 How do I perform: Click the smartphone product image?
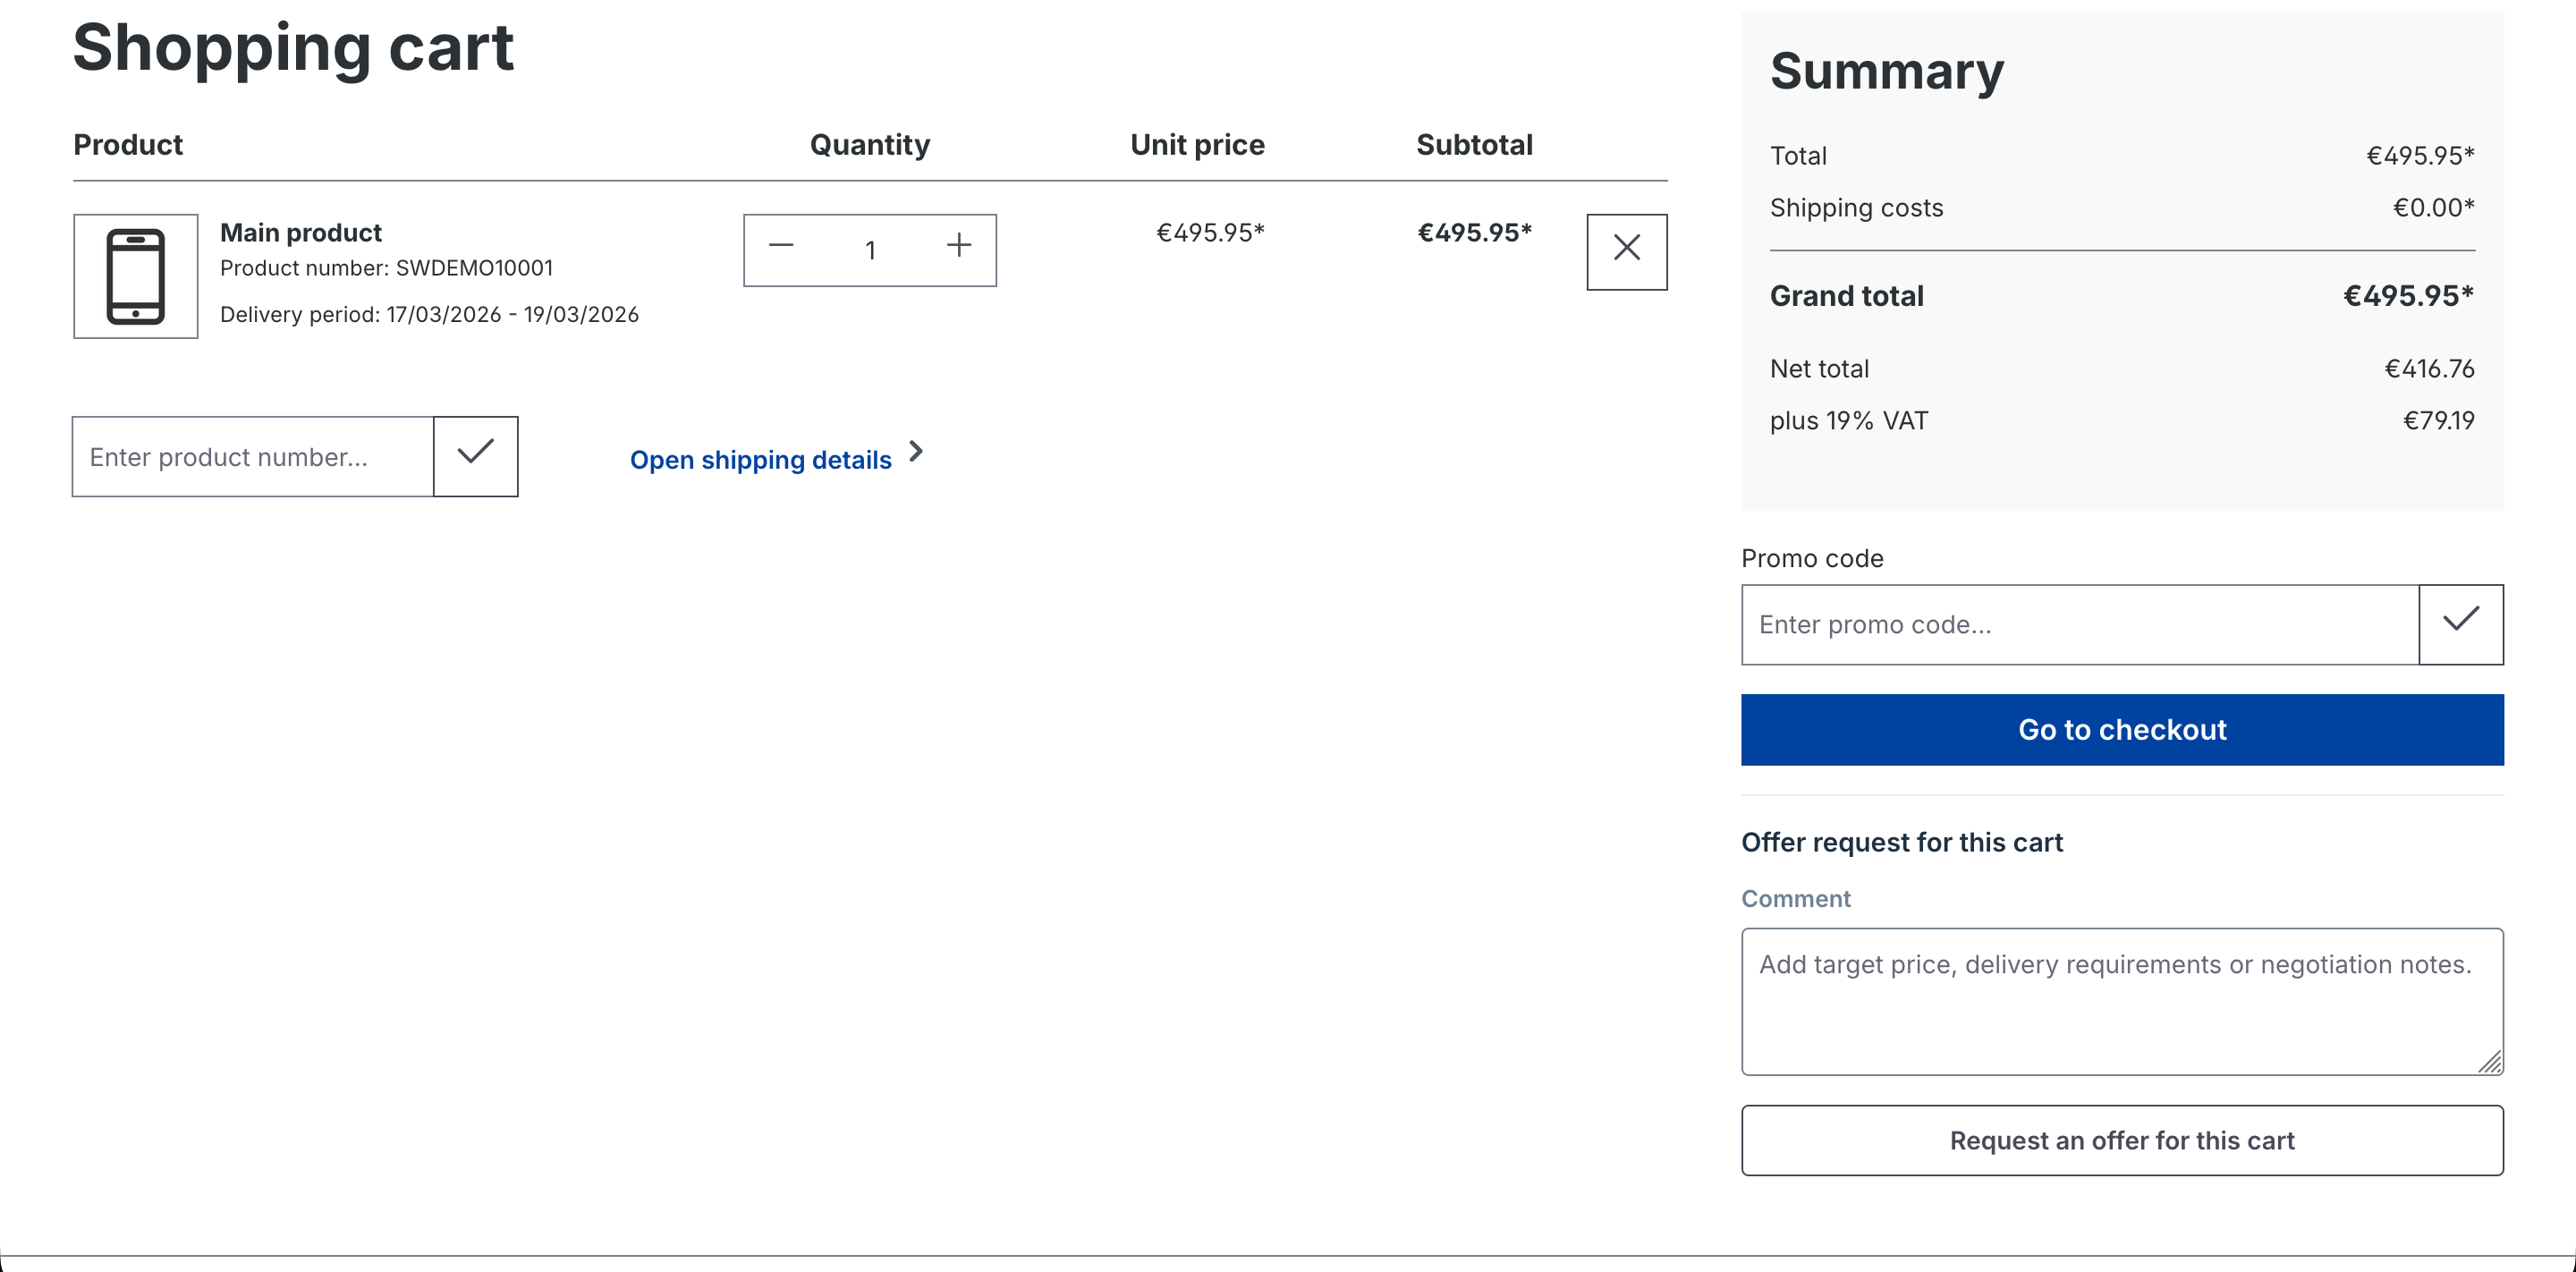tap(136, 276)
